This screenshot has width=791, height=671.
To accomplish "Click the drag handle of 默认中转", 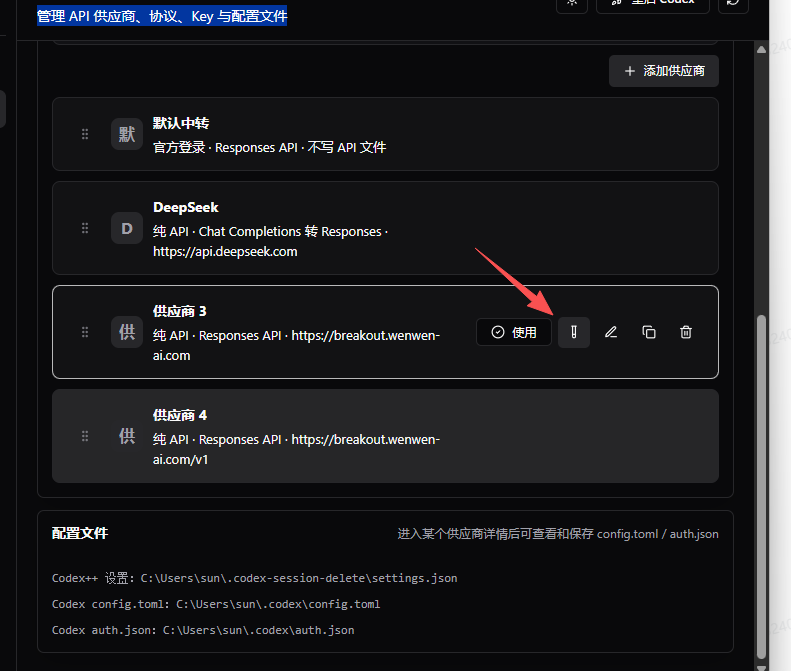I will pyautogui.click(x=85, y=134).
